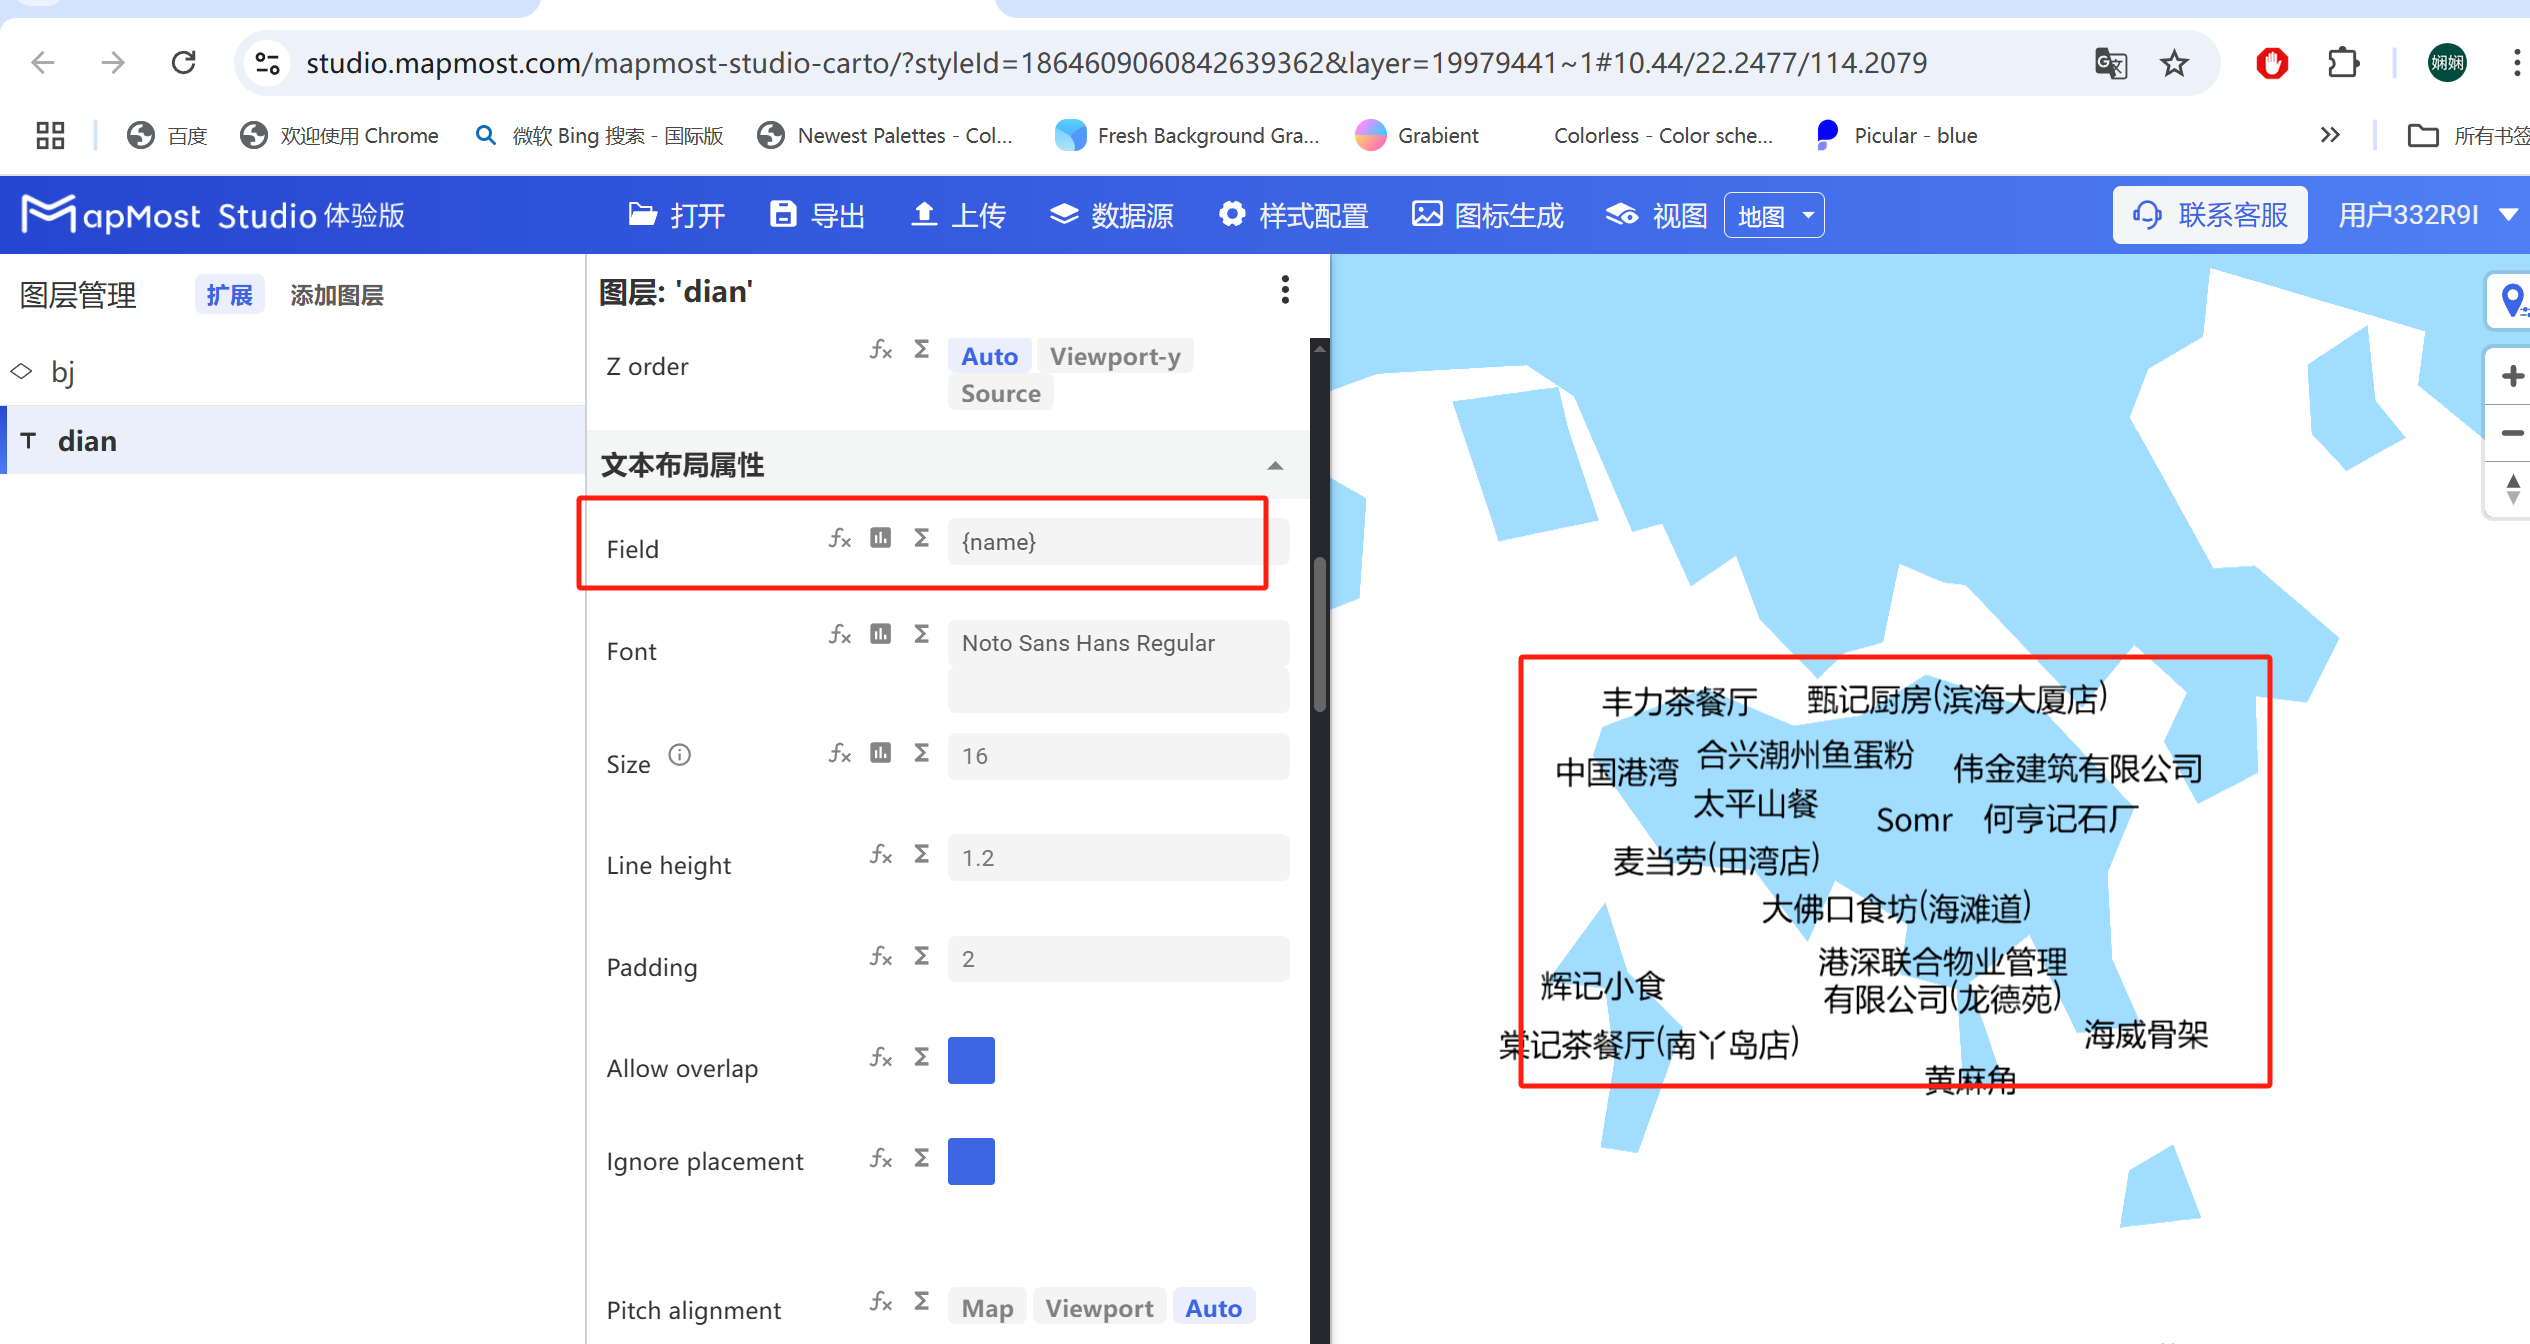Zoom in using the map plus button
The height and width of the screenshot is (1344, 2530).
coord(2512,375)
